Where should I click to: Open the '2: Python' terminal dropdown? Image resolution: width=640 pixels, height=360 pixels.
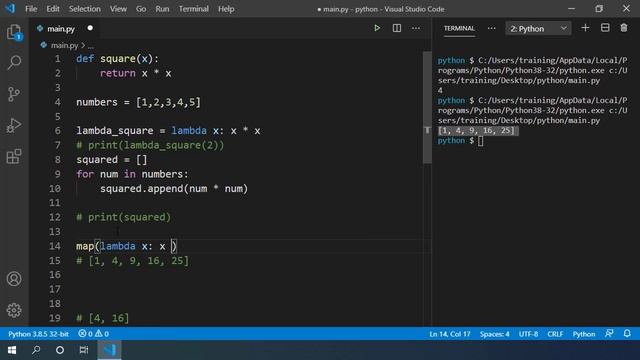tap(538, 29)
